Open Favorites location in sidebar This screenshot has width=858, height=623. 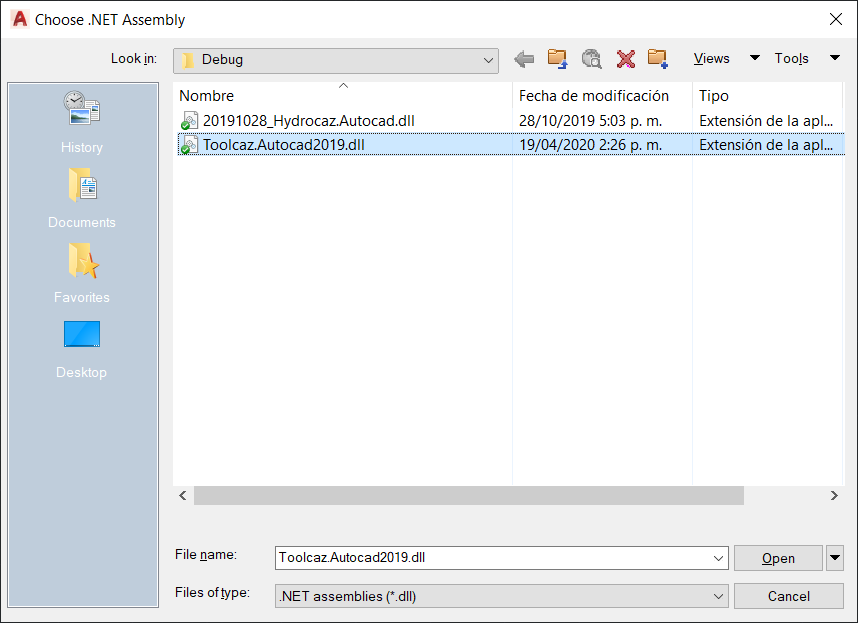click(x=82, y=273)
